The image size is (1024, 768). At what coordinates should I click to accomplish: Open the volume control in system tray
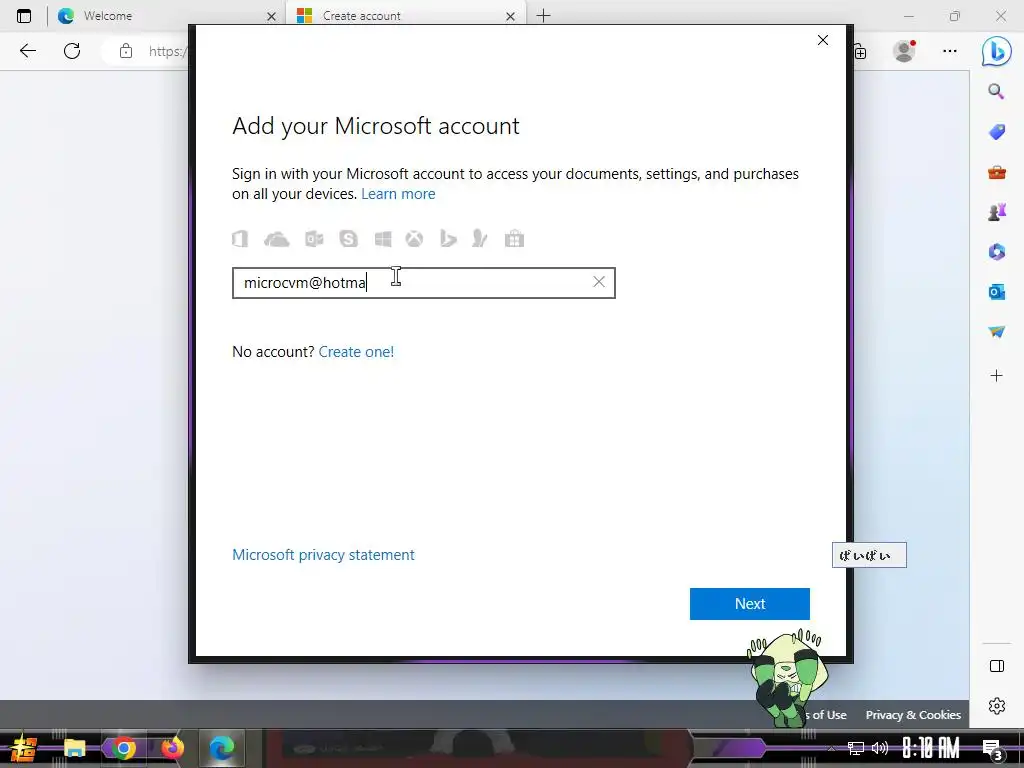pyautogui.click(x=880, y=748)
